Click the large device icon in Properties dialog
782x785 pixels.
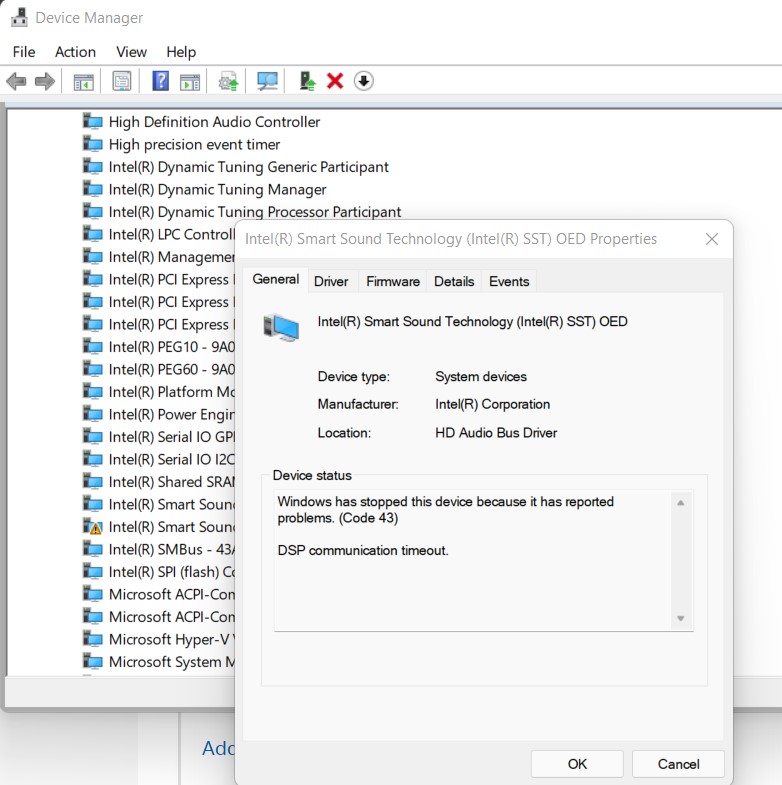(x=281, y=328)
